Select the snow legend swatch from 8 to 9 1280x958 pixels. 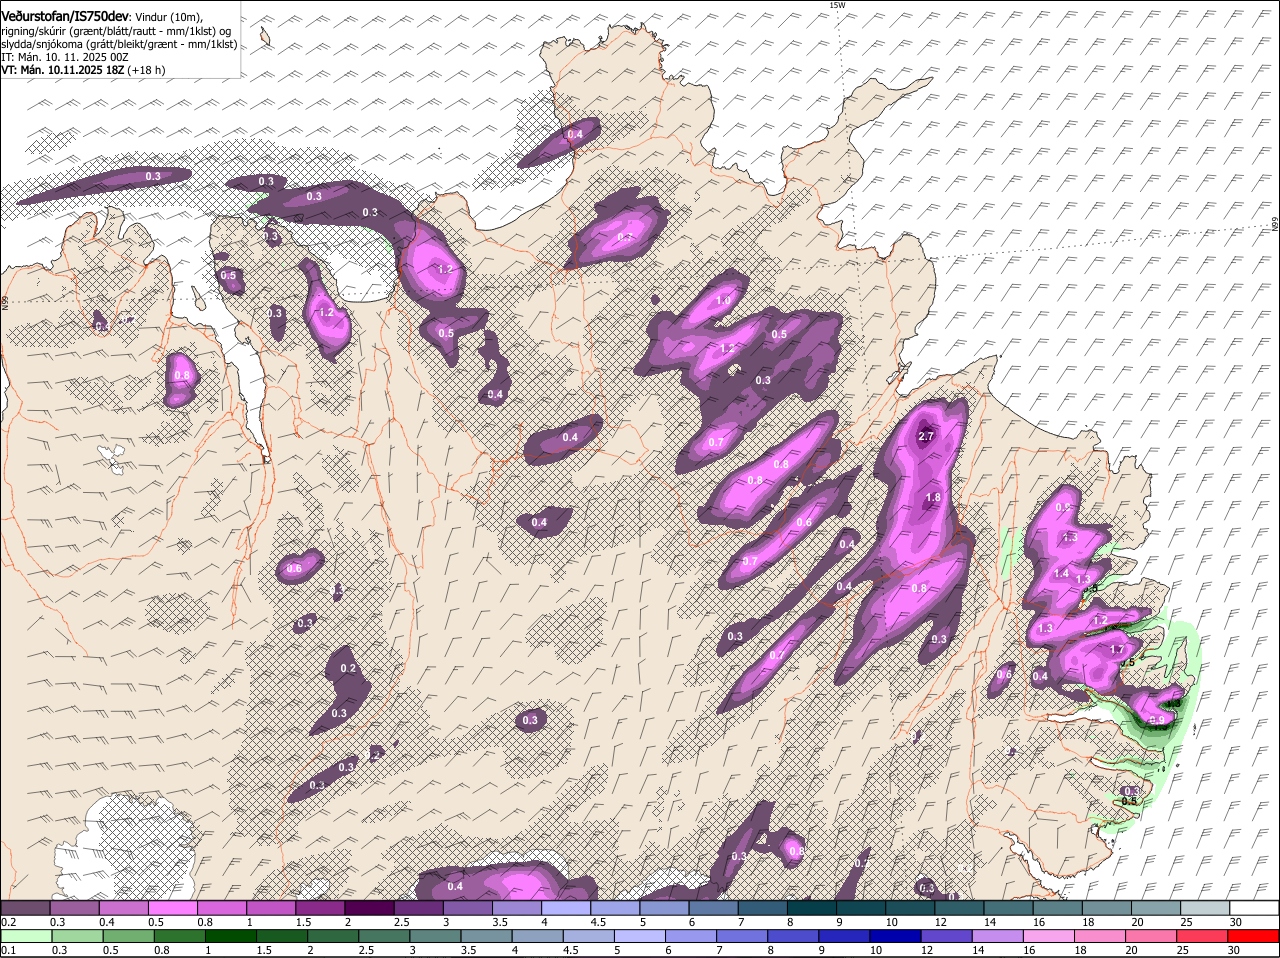(812, 907)
